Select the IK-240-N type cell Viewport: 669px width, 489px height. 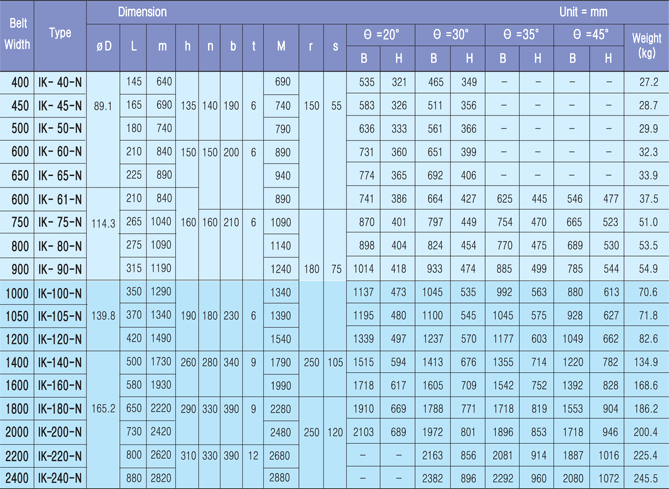(x=61, y=479)
